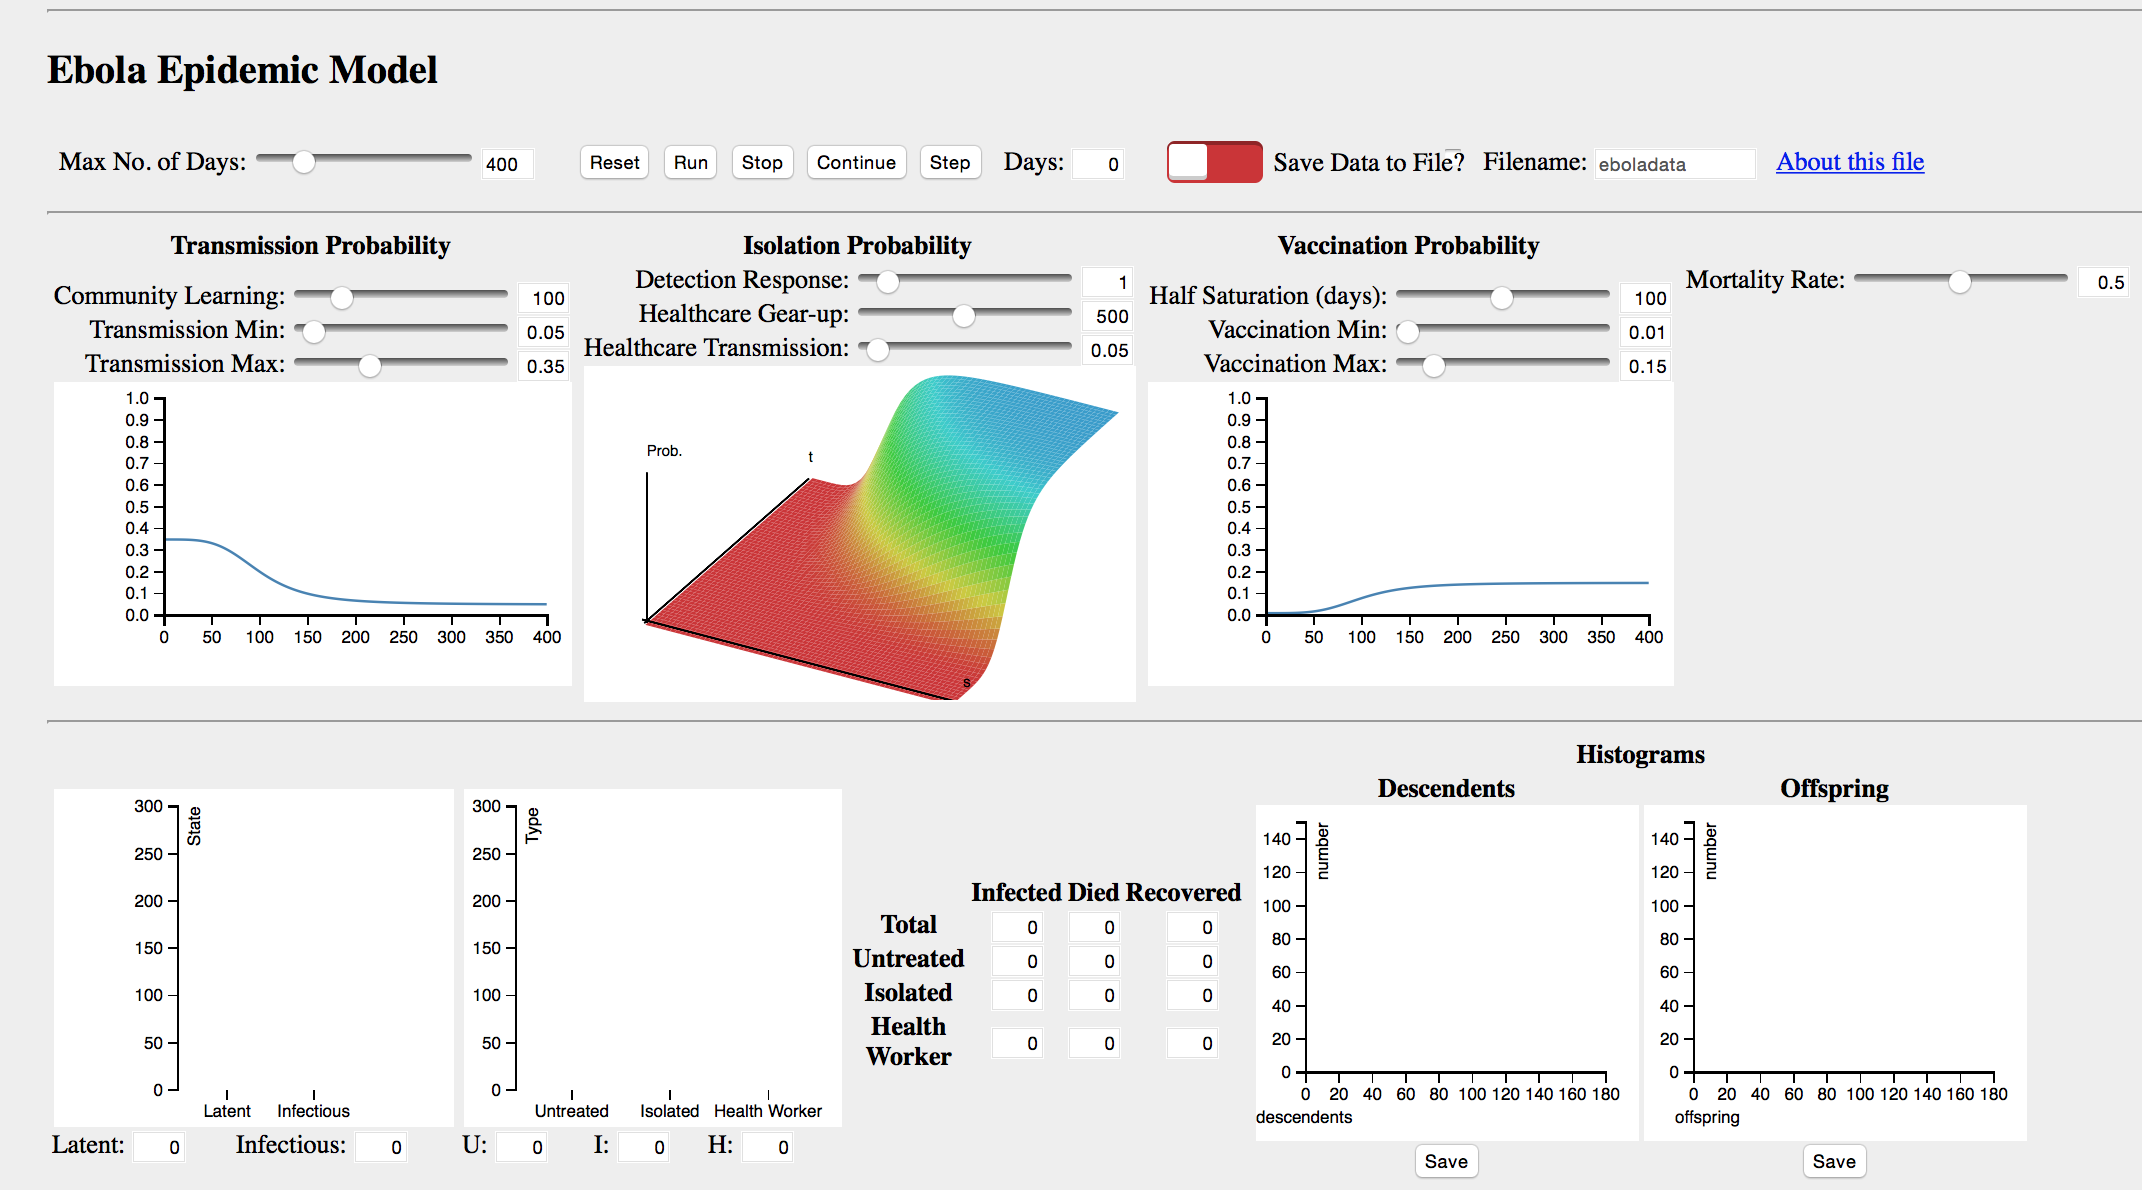
Task: Click the Filename input field
Action: tap(1674, 164)
